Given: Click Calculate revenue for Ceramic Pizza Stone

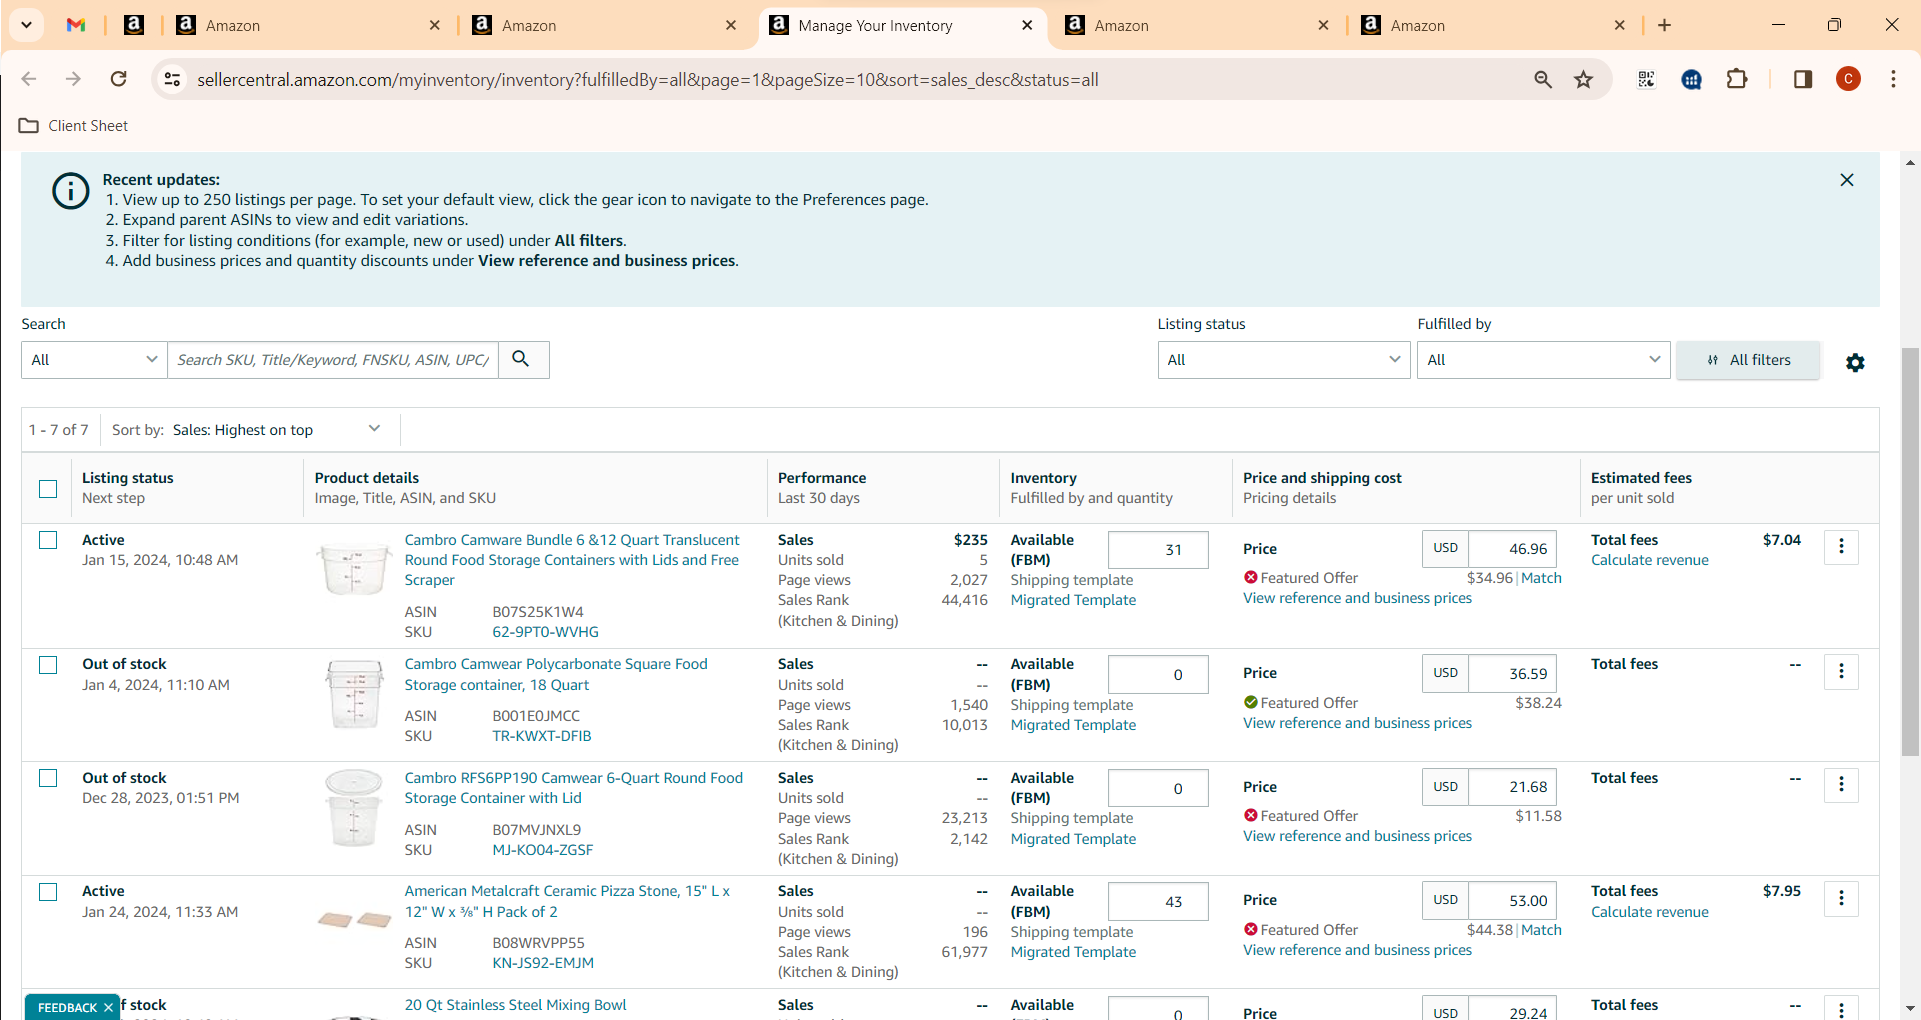Looking at the screenshot, I should [x=1650, y=912].
